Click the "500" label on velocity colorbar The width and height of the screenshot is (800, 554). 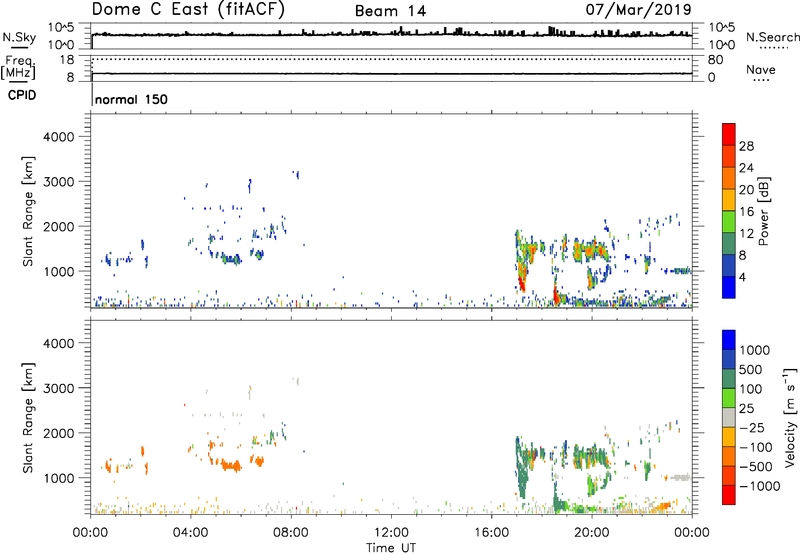coord(751,370)
